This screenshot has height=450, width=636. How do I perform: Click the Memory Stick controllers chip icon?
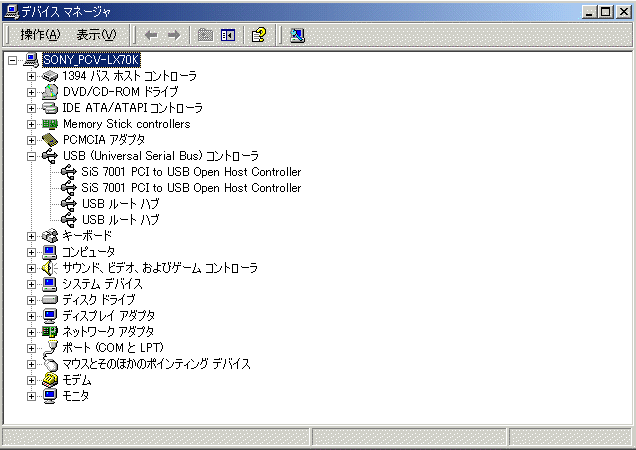click(50, 124)
